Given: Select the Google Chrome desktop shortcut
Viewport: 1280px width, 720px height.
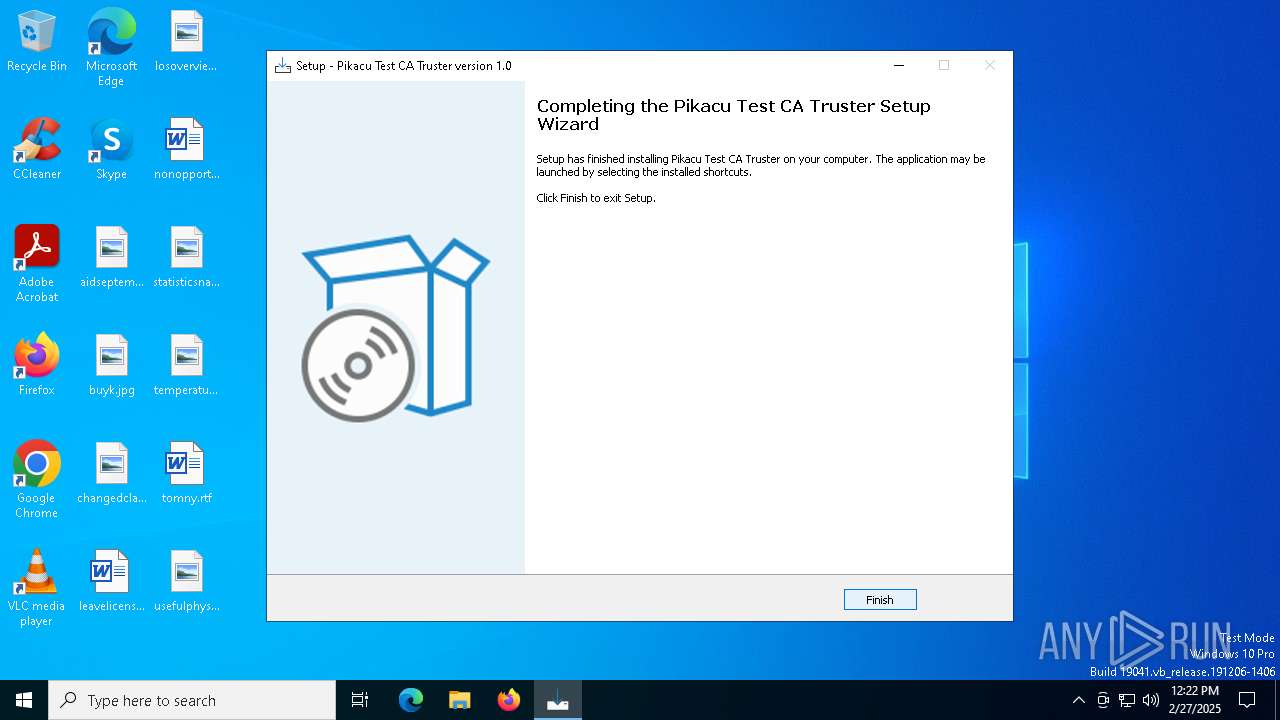Looking at the screenshot, I should pos(37,480).
